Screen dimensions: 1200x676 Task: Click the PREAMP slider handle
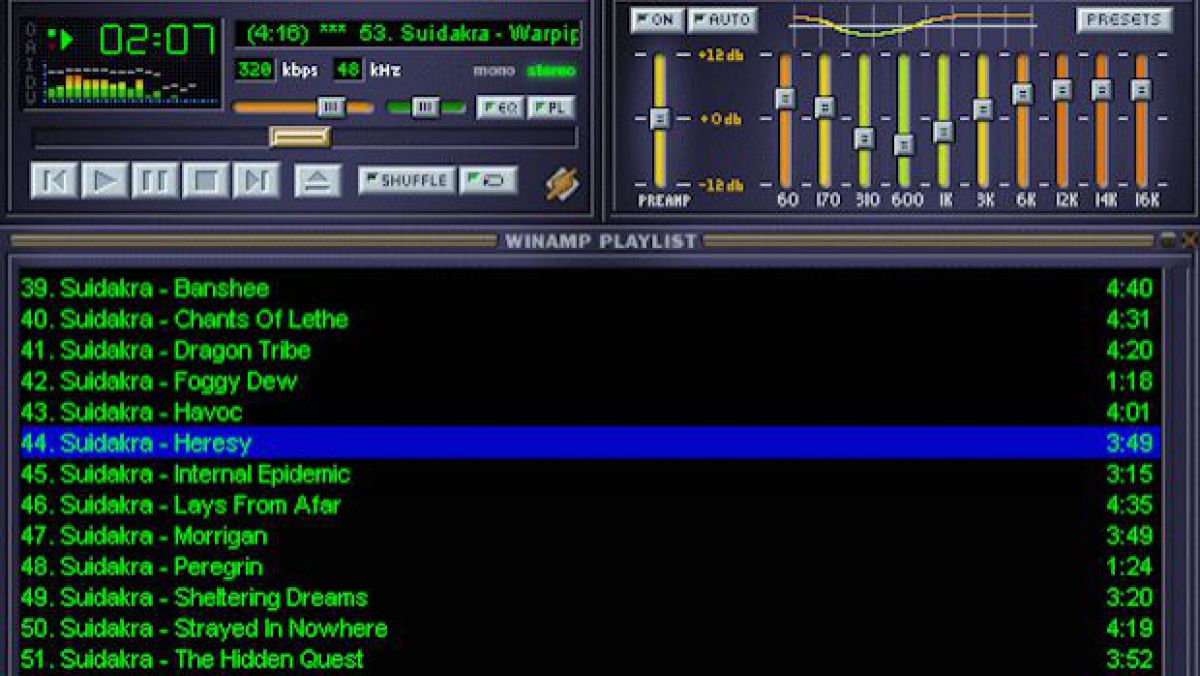[x=659, y=118]
